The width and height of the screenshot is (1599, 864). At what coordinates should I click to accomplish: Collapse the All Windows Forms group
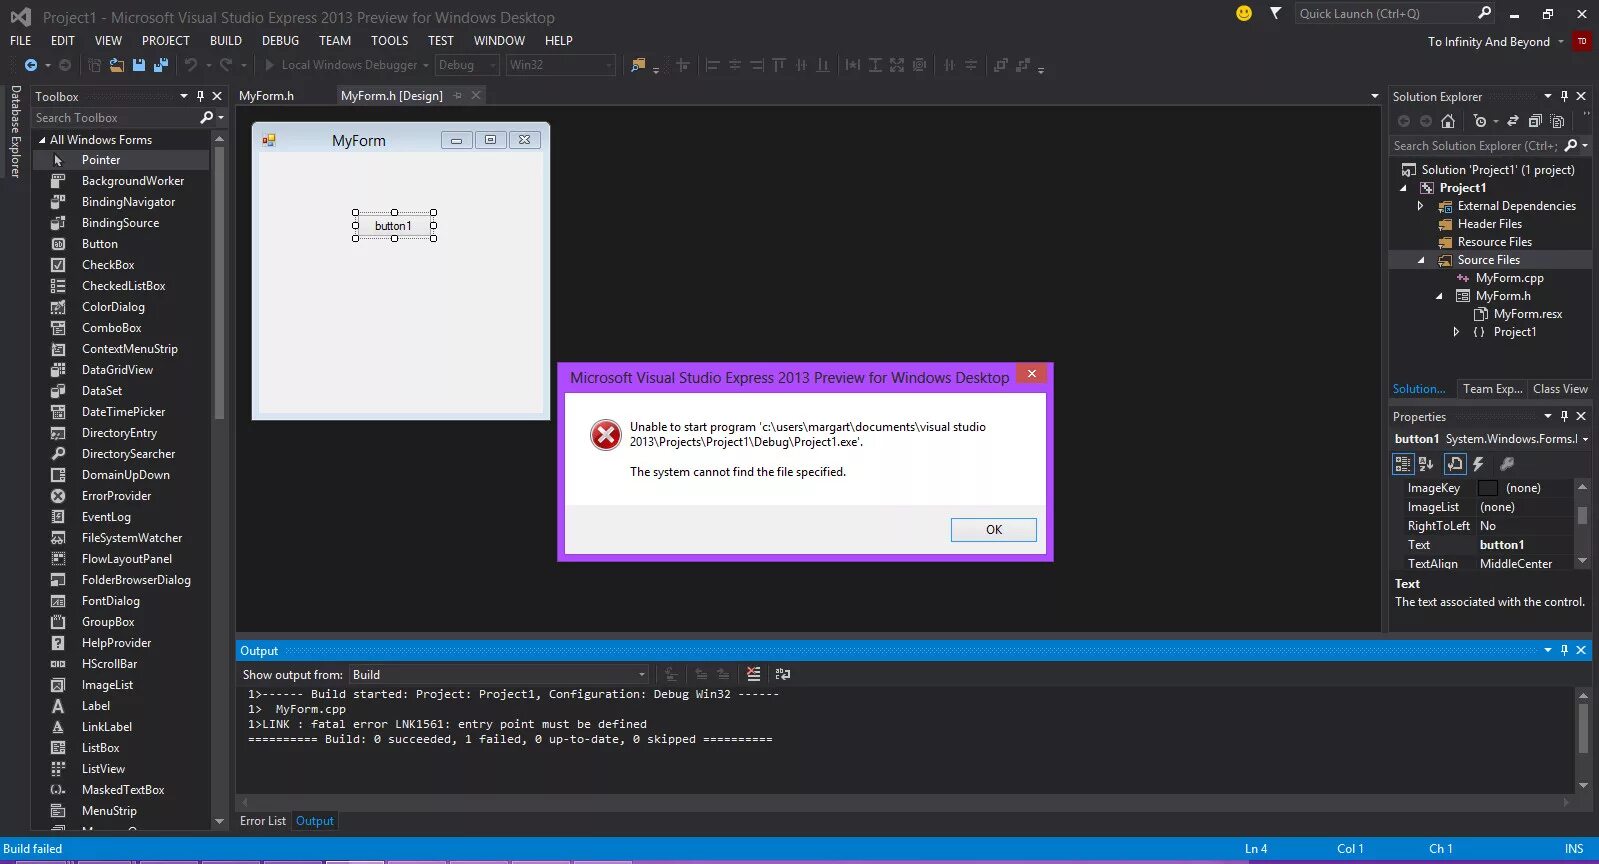click(x=42, y=140)
